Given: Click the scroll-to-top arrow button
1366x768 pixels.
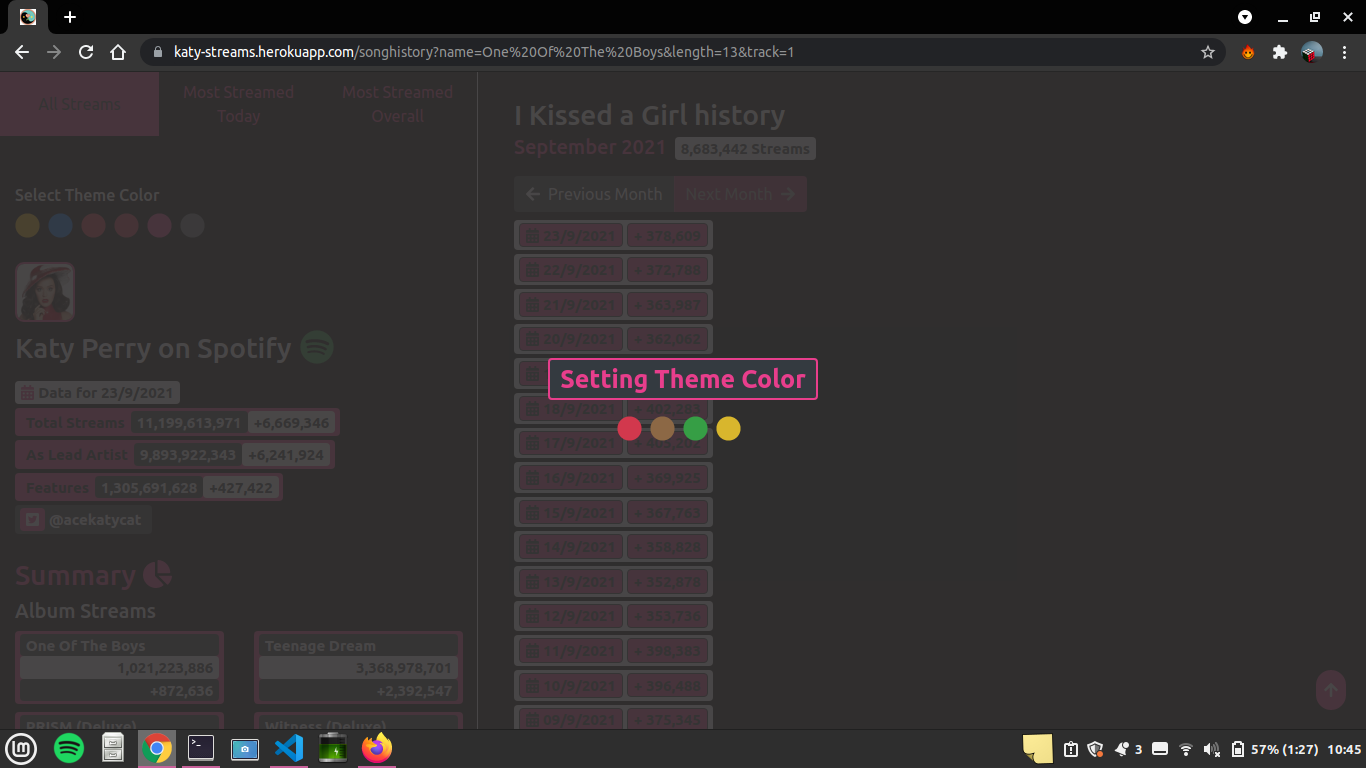Looking at the screenshot, I should click(1330, 690).
